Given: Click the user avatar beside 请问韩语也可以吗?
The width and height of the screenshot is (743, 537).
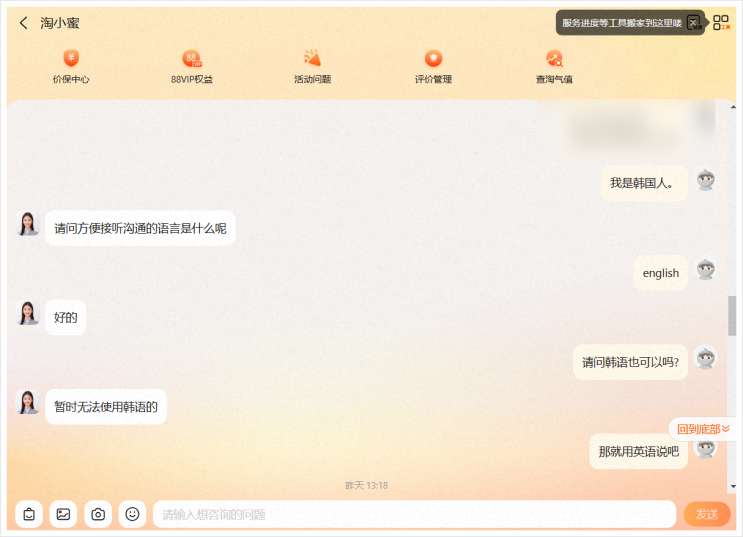Looking at the screenshot, I should click(706, 358).
